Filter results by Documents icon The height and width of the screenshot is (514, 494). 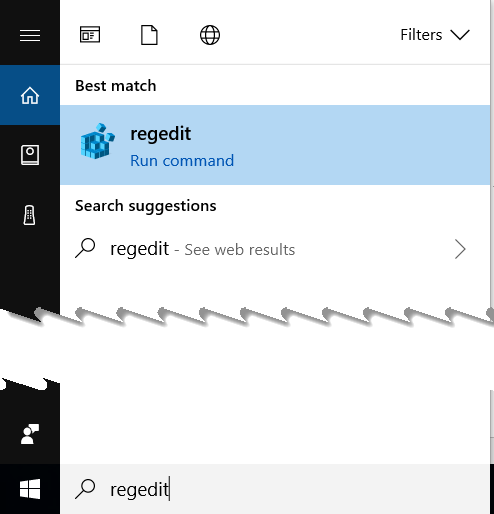pos(149,35)
